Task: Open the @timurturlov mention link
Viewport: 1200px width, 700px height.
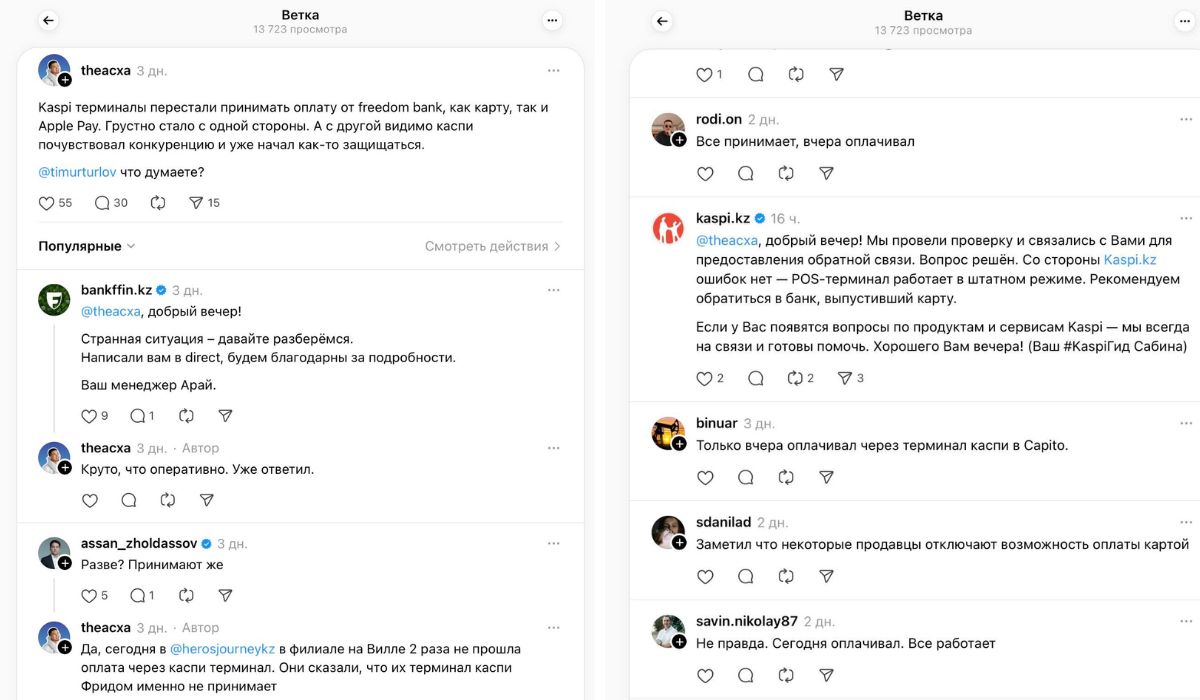Action: click(x=77, y=172)
